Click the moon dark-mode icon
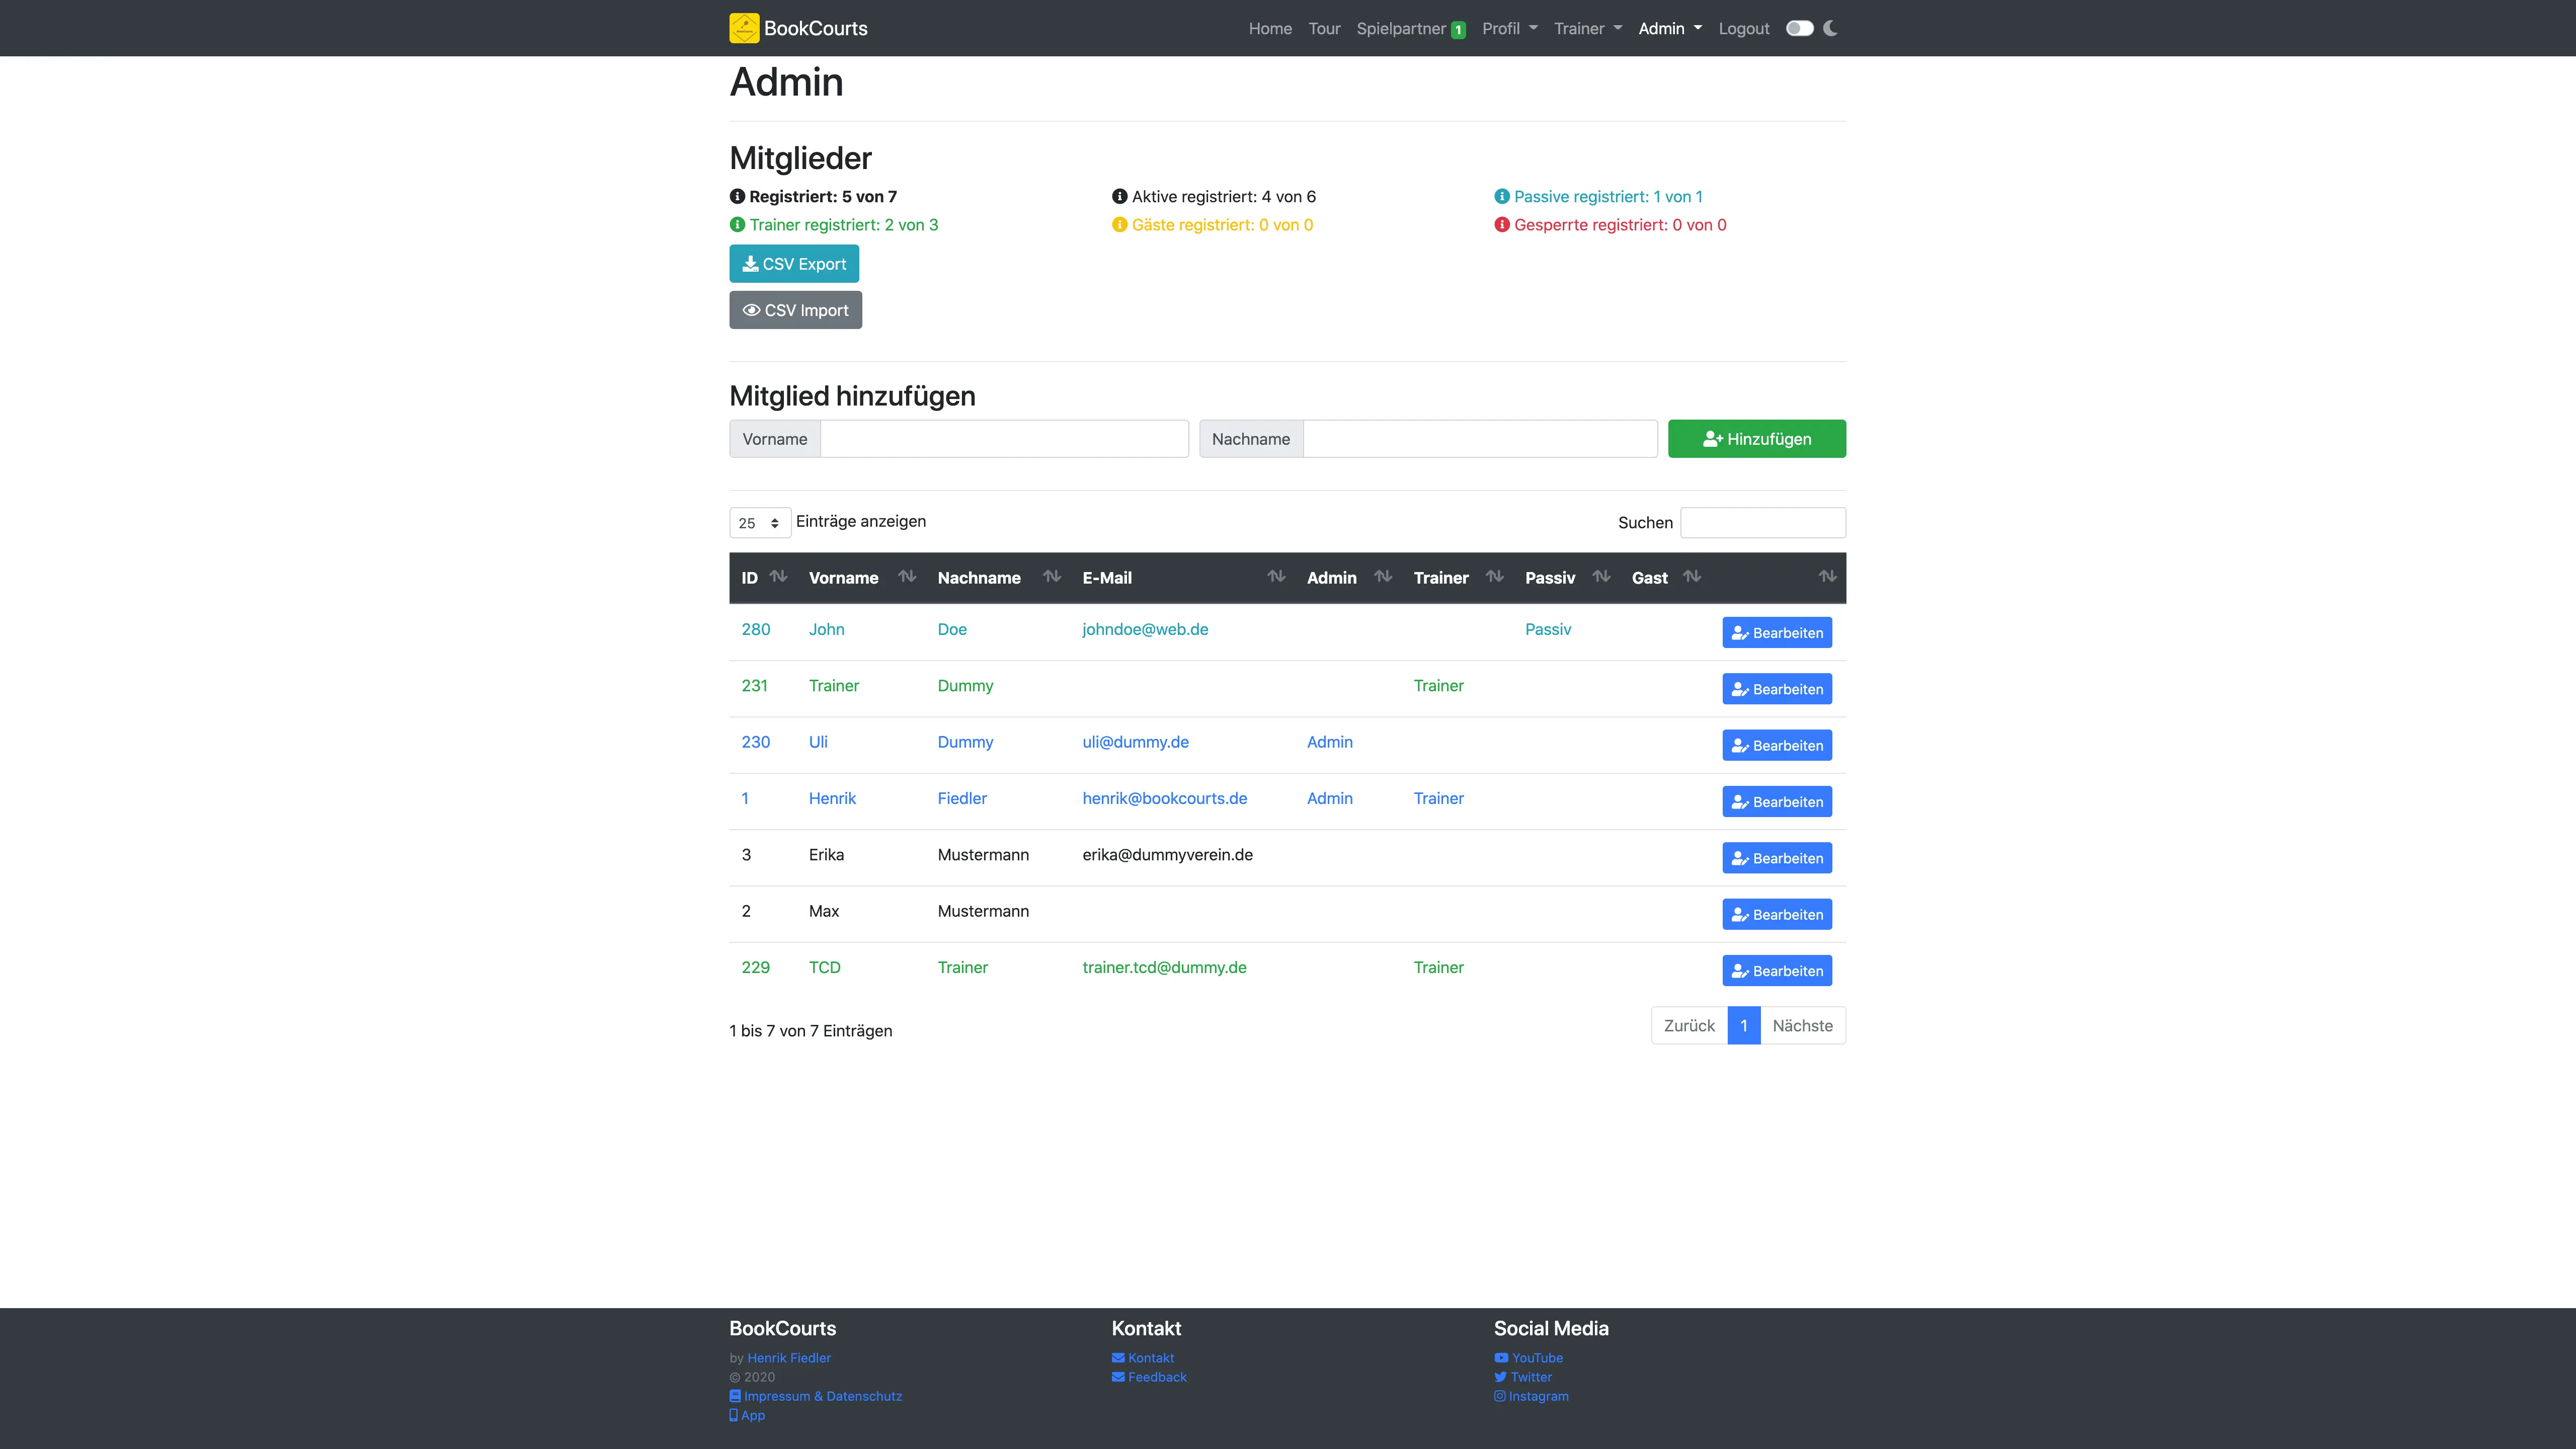 [x=1830, y=28]
